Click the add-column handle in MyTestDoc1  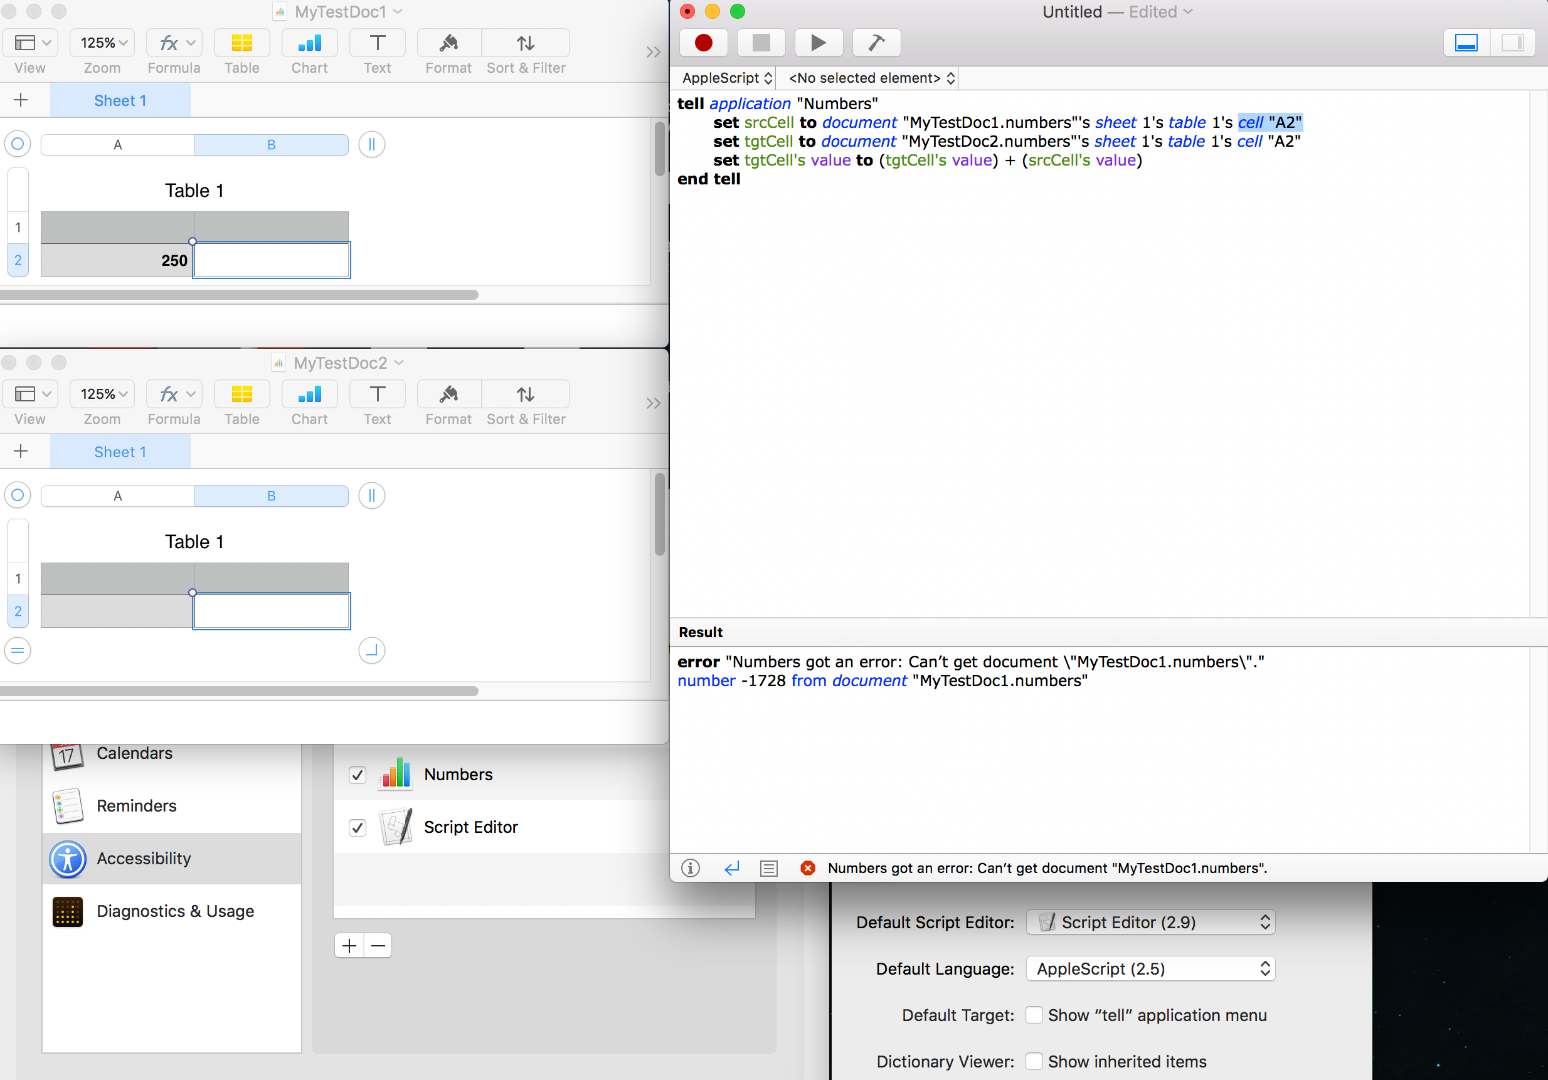(x=372, y=144)
